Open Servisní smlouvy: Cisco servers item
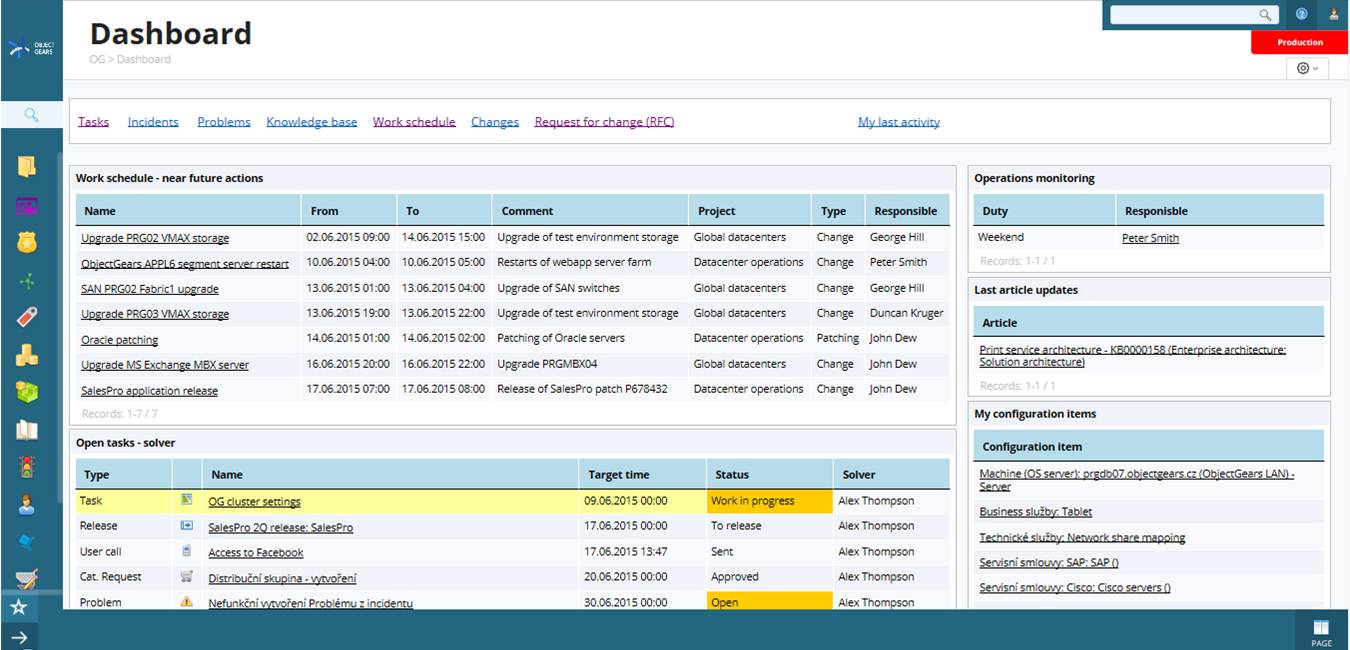 coord(1075,588)
